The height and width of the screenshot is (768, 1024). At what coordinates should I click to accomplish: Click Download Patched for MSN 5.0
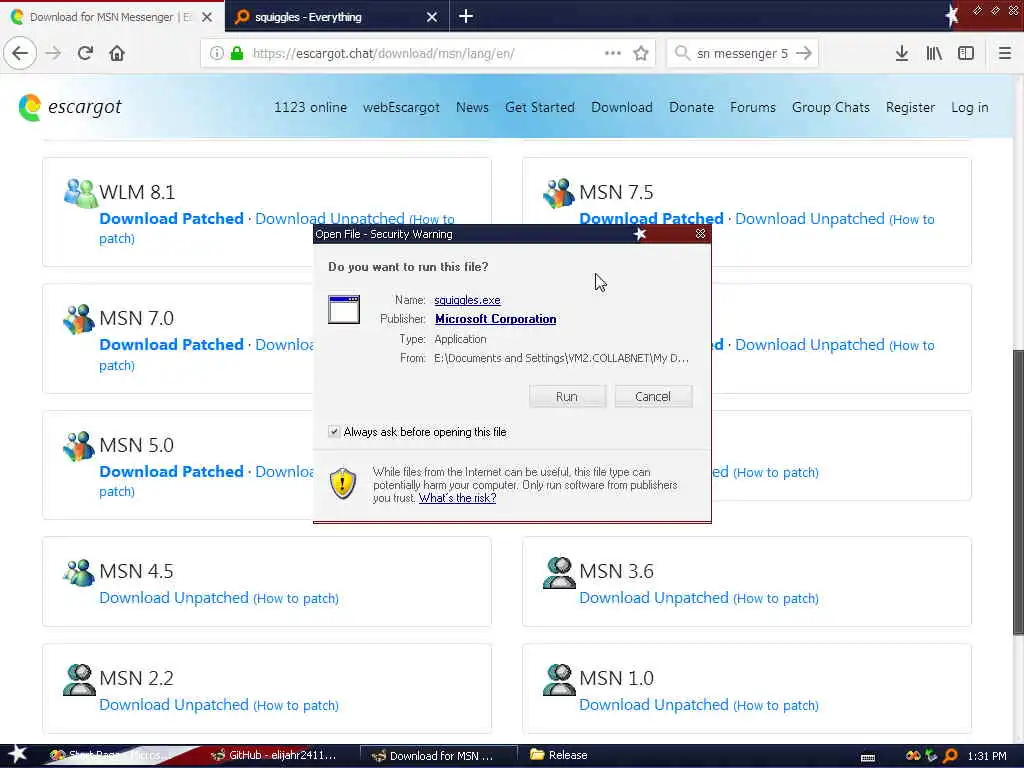point(171,472)
